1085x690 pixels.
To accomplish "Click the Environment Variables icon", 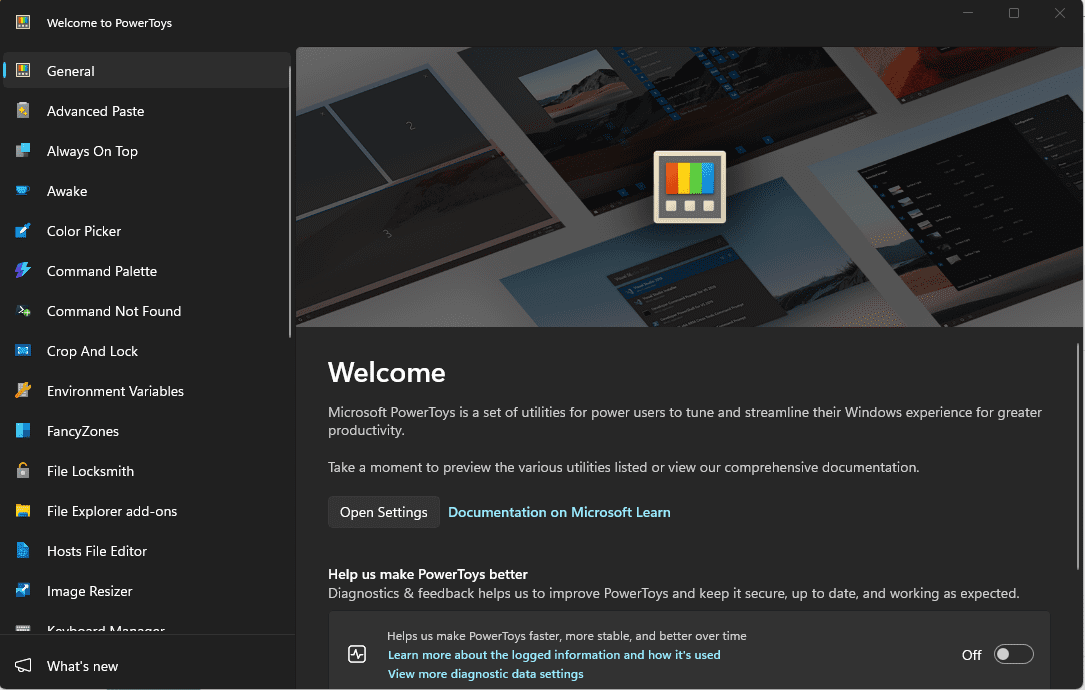I will [x=23, y=390].
